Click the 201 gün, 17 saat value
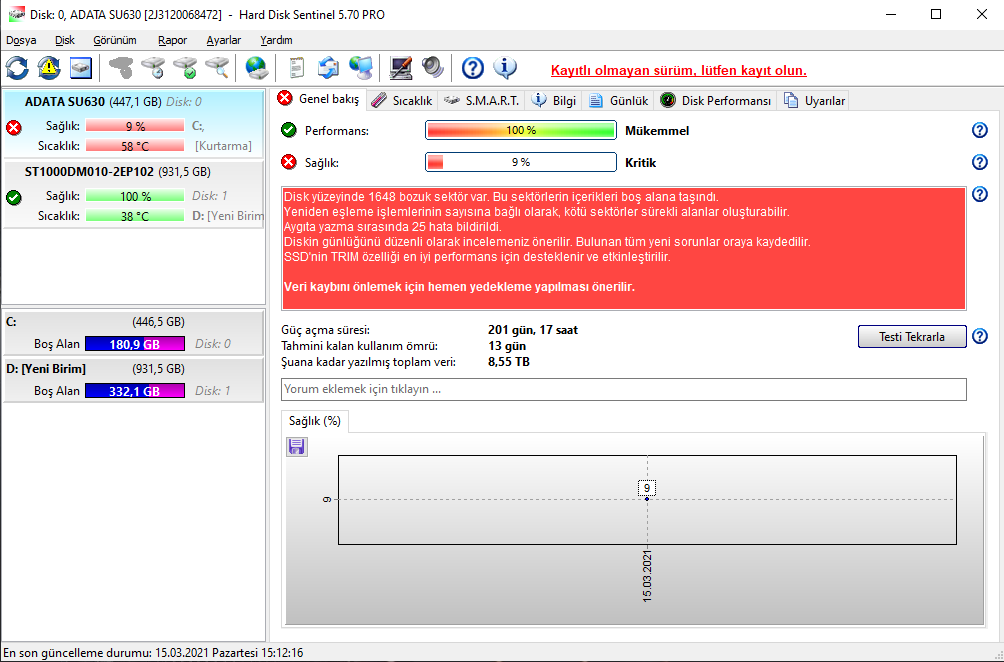 tap(533, 330)
